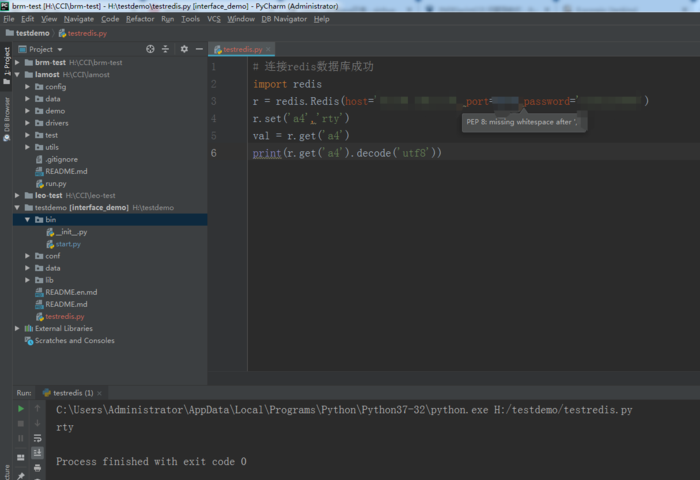
Task: Expand the utils folder
Action: pos(27,147)
